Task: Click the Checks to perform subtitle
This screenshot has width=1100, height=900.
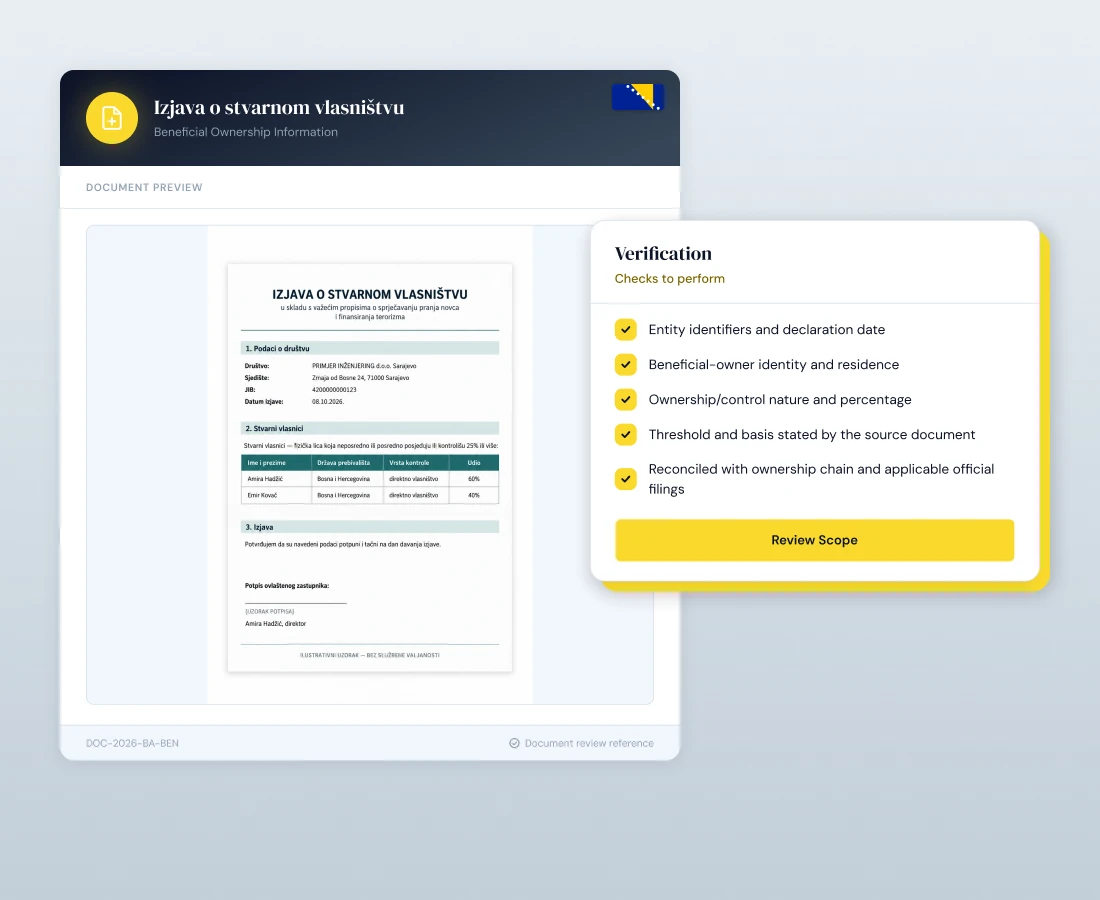Action: coord(669,278)
